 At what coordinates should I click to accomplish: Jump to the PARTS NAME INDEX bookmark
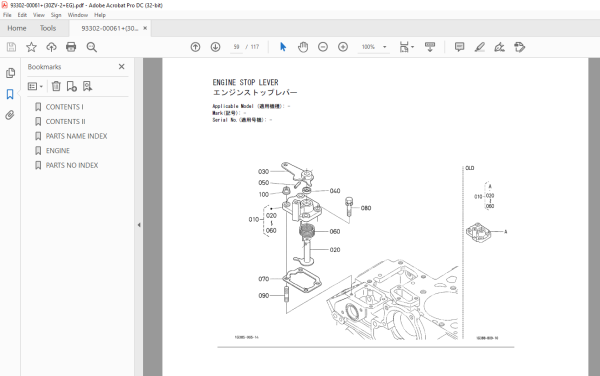76,136
